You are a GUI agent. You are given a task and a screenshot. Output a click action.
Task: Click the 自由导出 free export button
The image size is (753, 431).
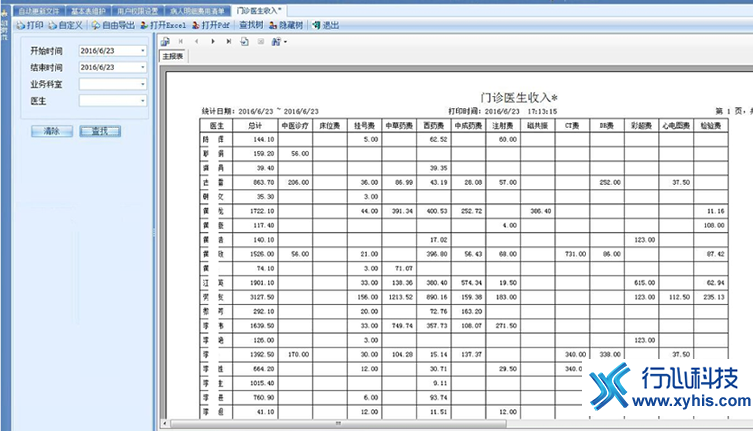113,25
